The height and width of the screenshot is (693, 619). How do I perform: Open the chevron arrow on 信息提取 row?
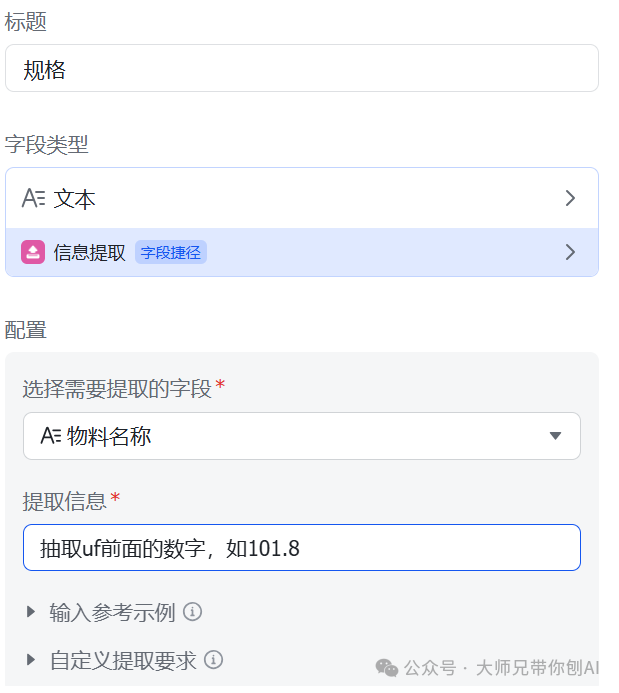point(570,252)
